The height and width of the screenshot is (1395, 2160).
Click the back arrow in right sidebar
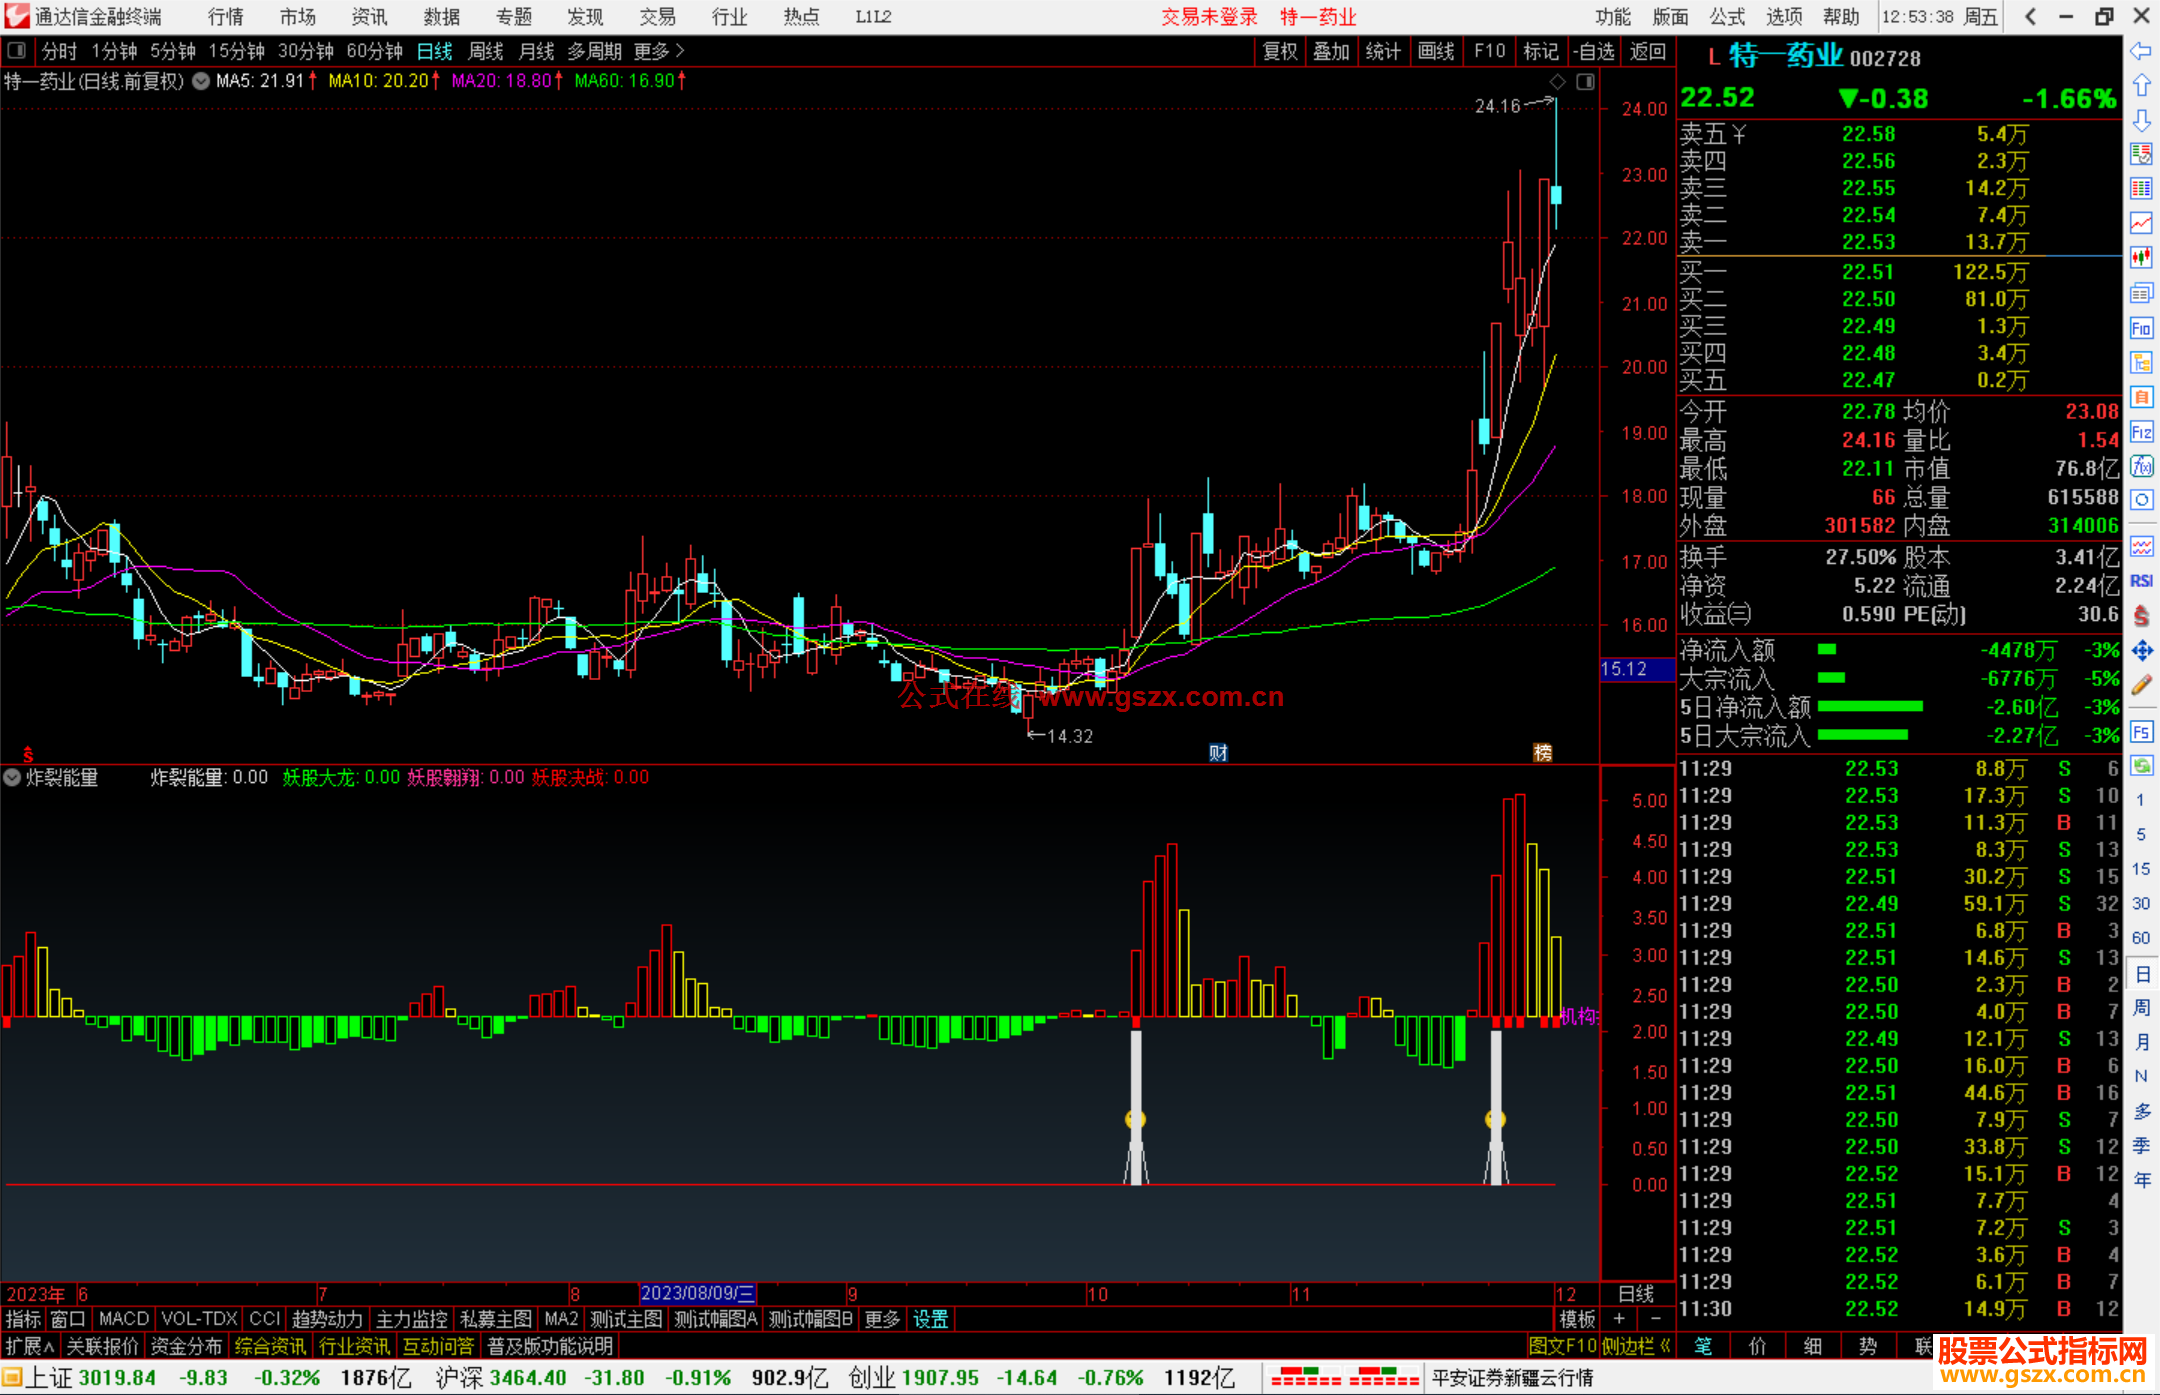2141,51
